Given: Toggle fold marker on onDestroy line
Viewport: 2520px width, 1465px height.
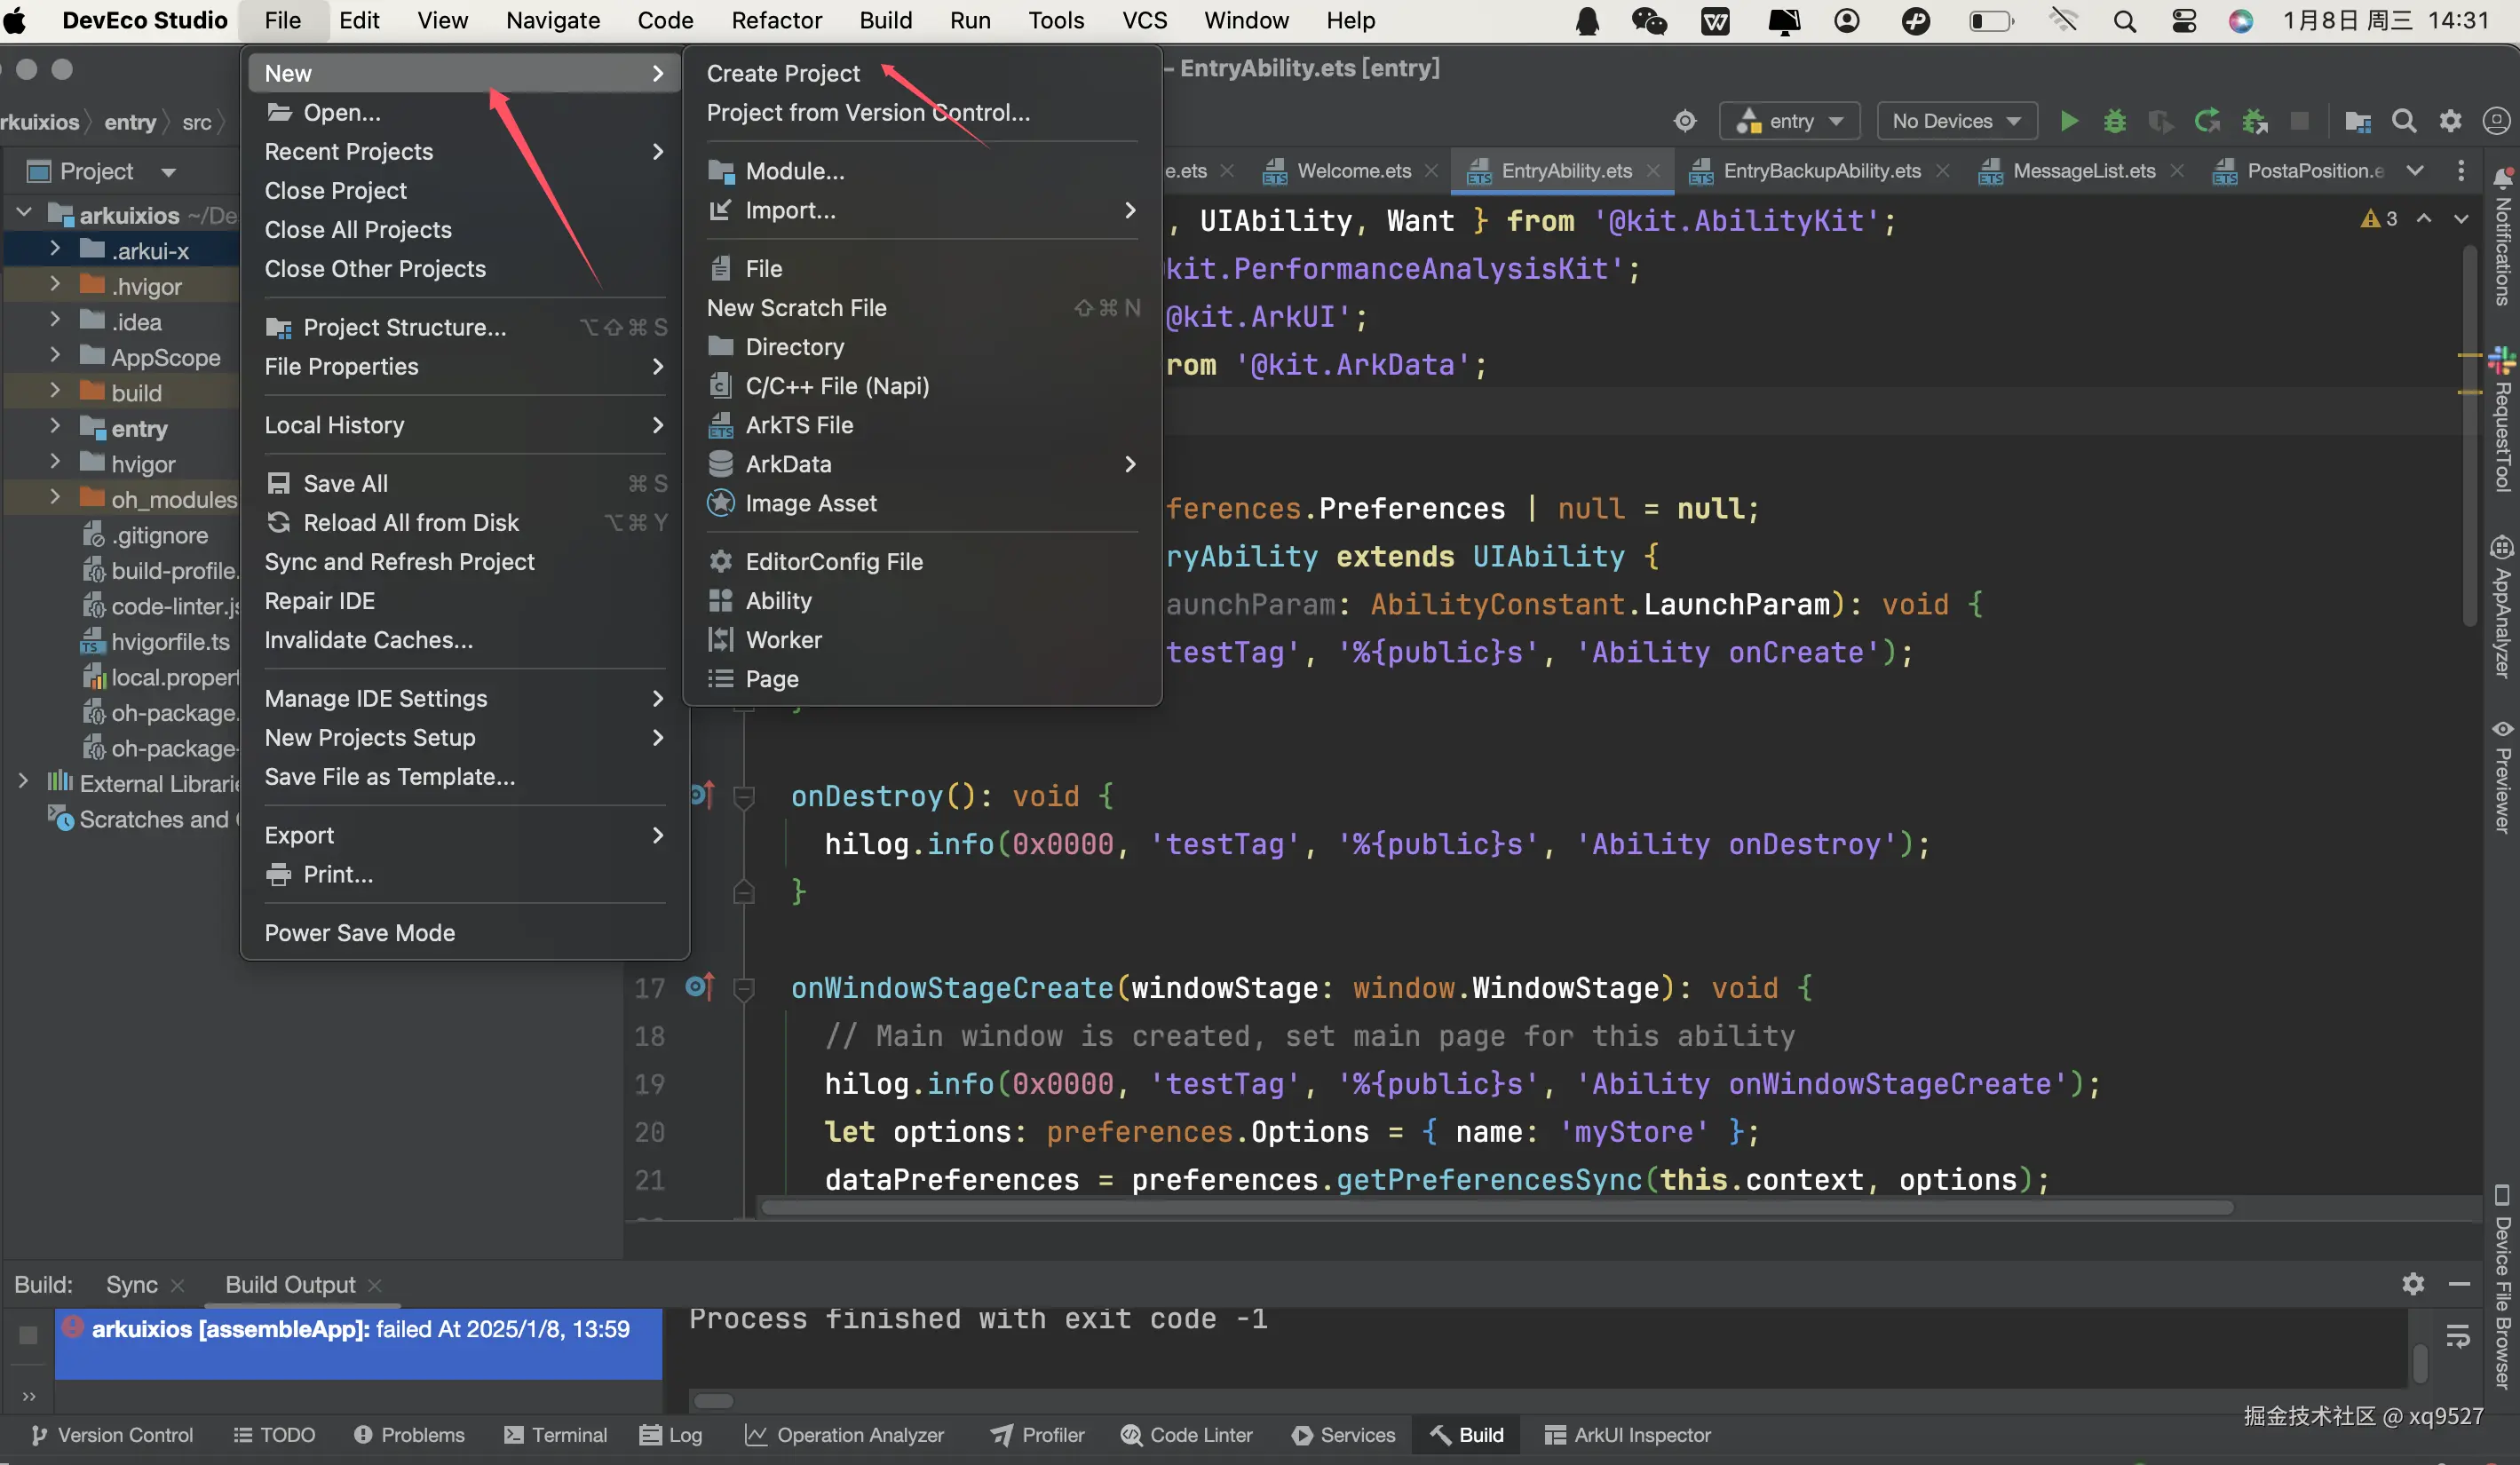Looking at the screenshot, I should [743, 797].
